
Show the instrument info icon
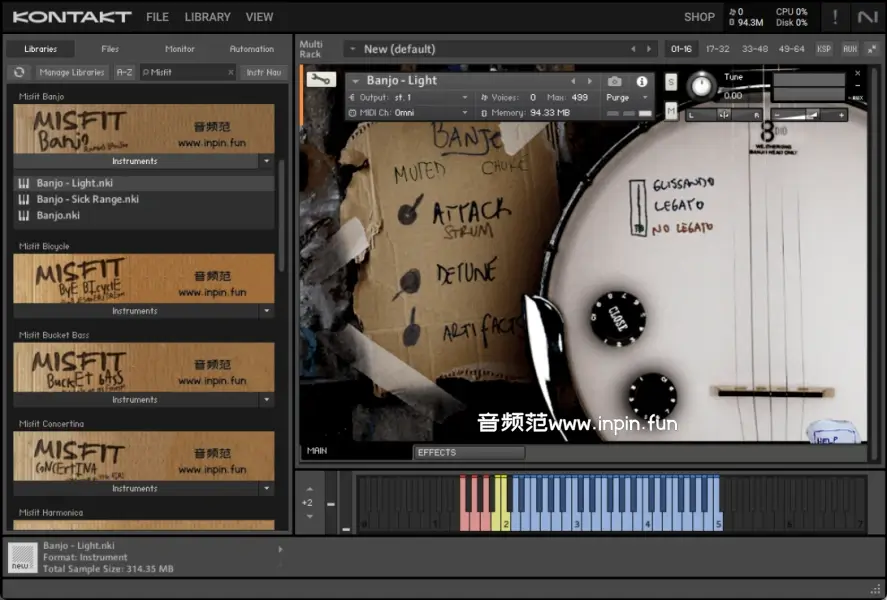(642, 81)
